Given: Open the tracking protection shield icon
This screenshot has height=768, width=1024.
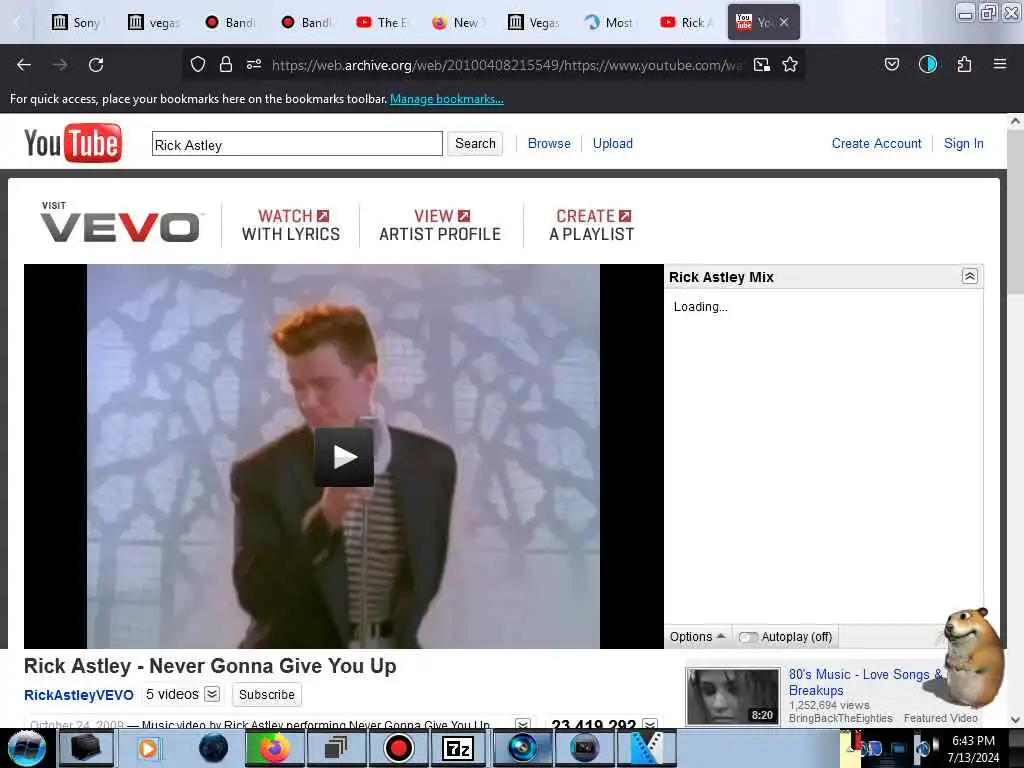Looking at the screenshot, I should pyautogui.click(x=198, y=64).
